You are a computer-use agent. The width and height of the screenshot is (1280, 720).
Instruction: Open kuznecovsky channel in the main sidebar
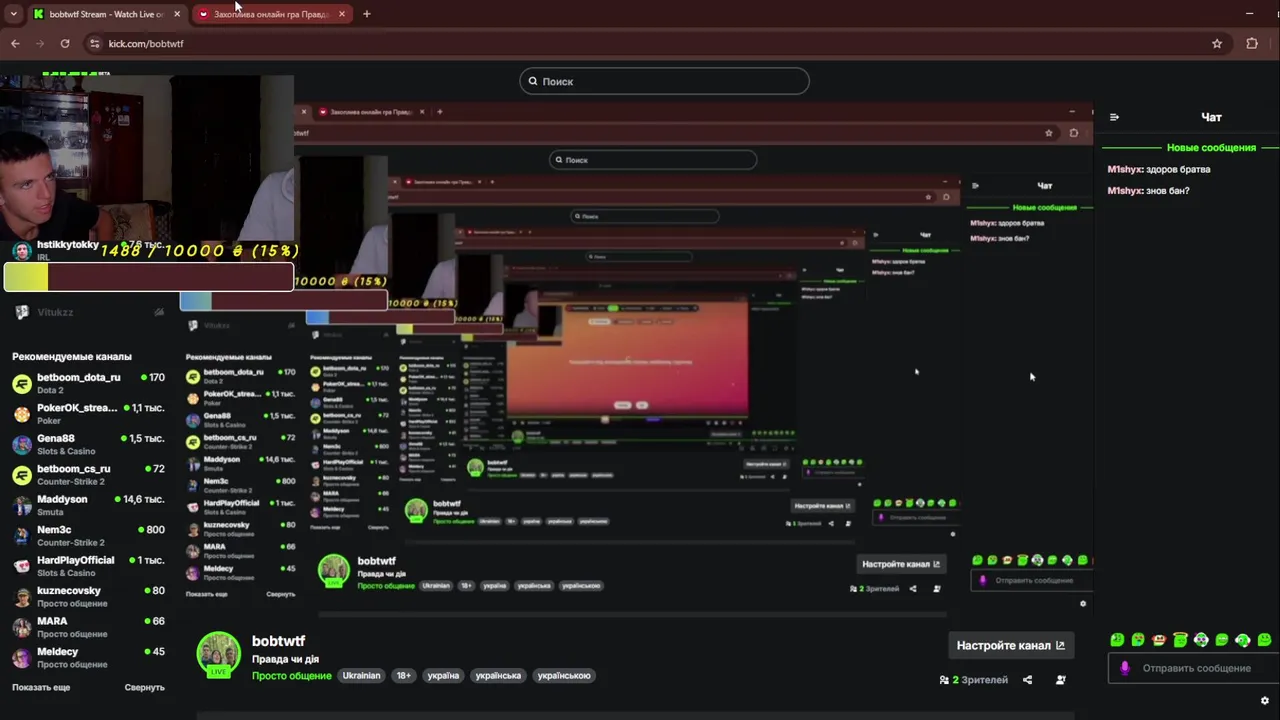click(88, 596)
